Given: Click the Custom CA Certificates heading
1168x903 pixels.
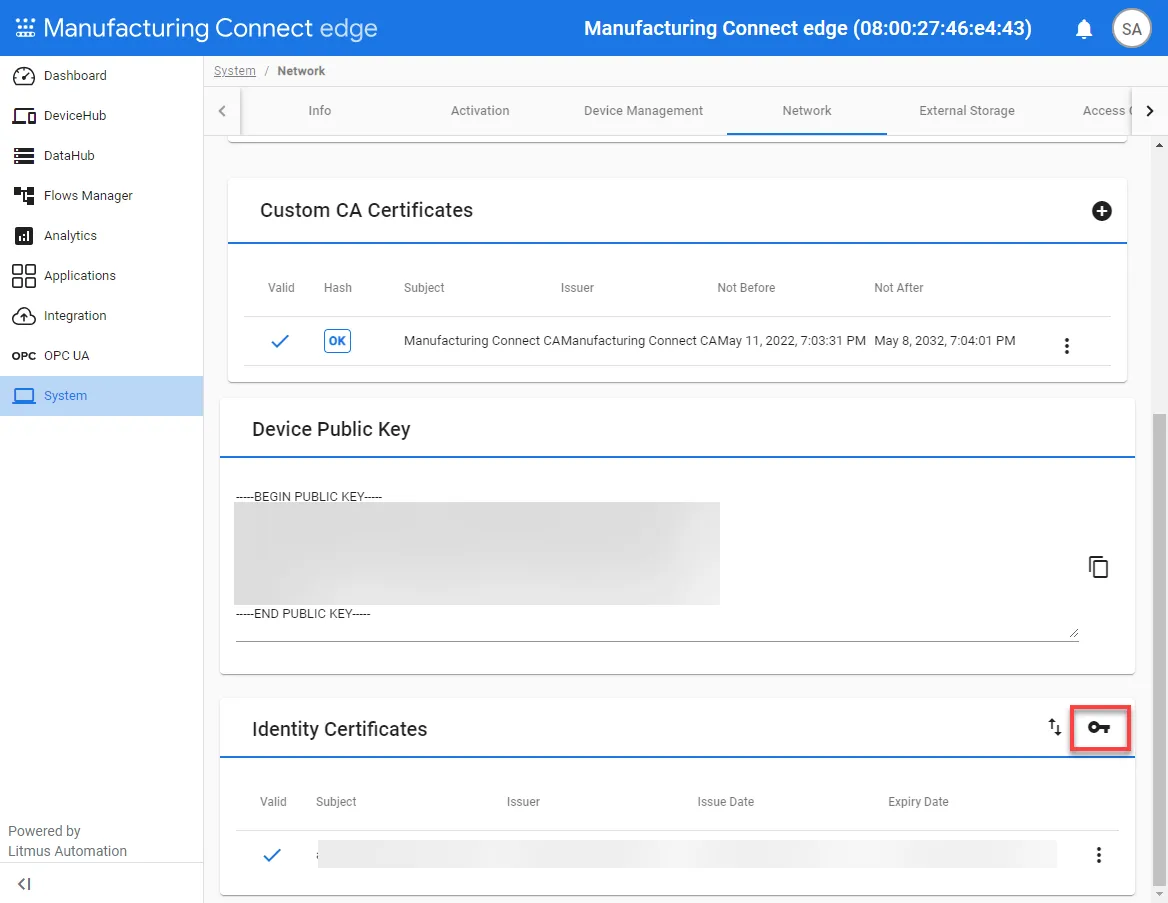Looking at the screenshot, I should coord(366,210).
